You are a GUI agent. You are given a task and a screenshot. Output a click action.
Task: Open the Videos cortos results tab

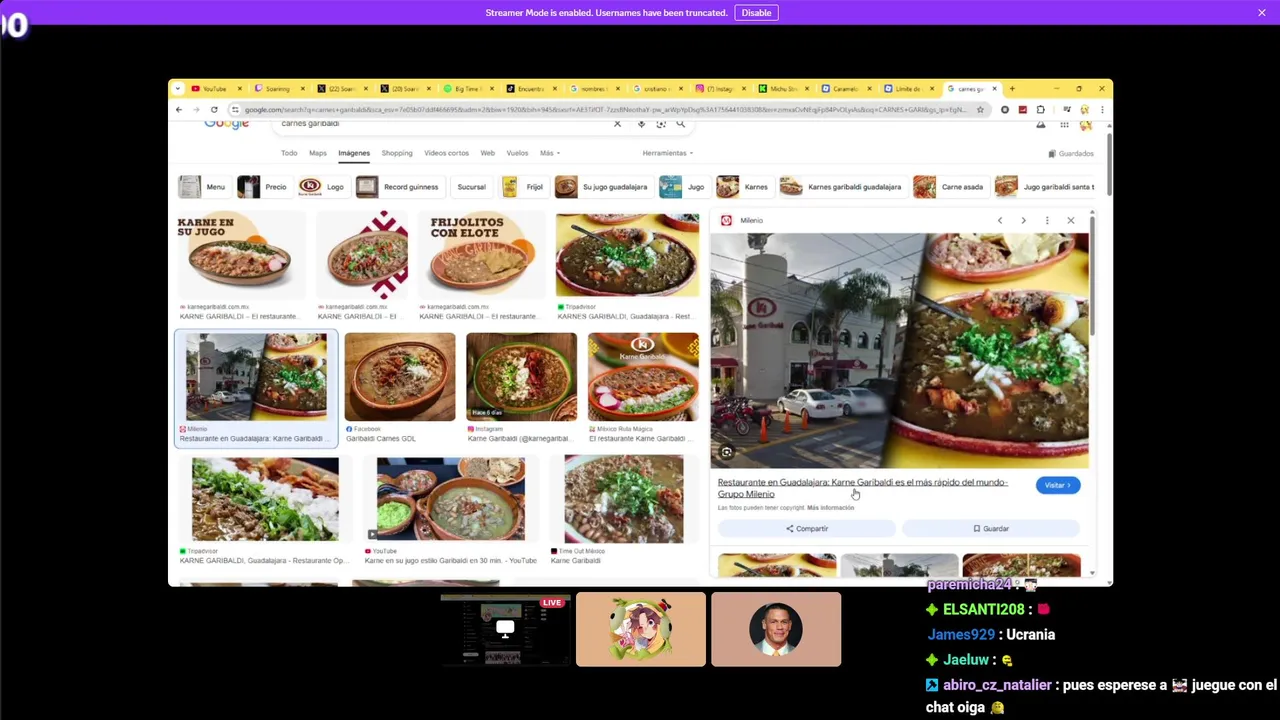tap(446, 153)
